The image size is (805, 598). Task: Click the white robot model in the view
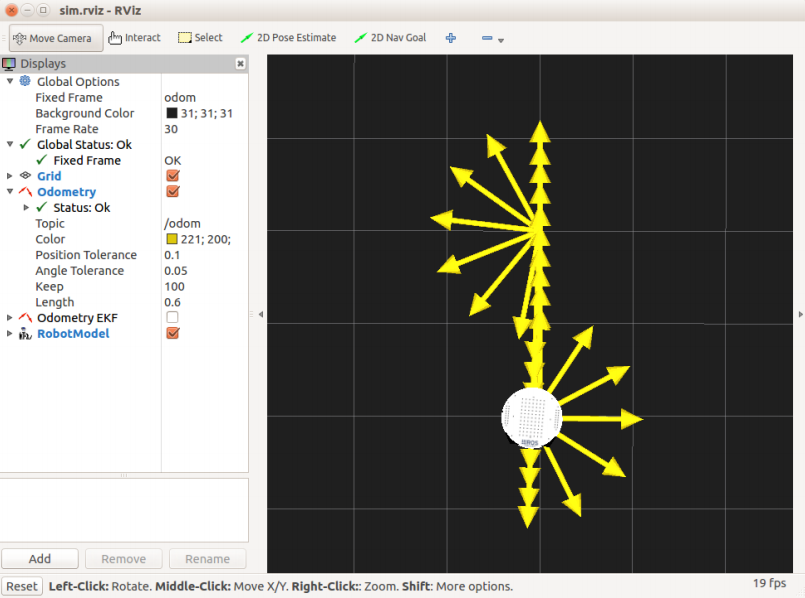[x=531, y=418]
